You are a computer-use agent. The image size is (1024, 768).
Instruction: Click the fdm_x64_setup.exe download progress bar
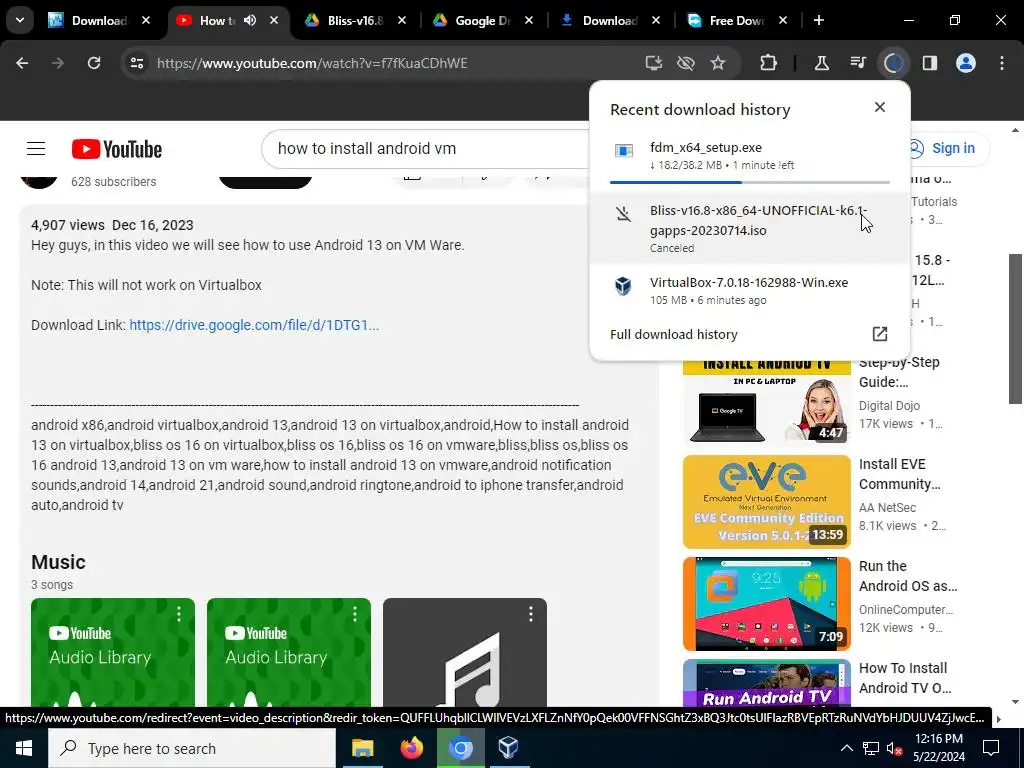(750, 182)
